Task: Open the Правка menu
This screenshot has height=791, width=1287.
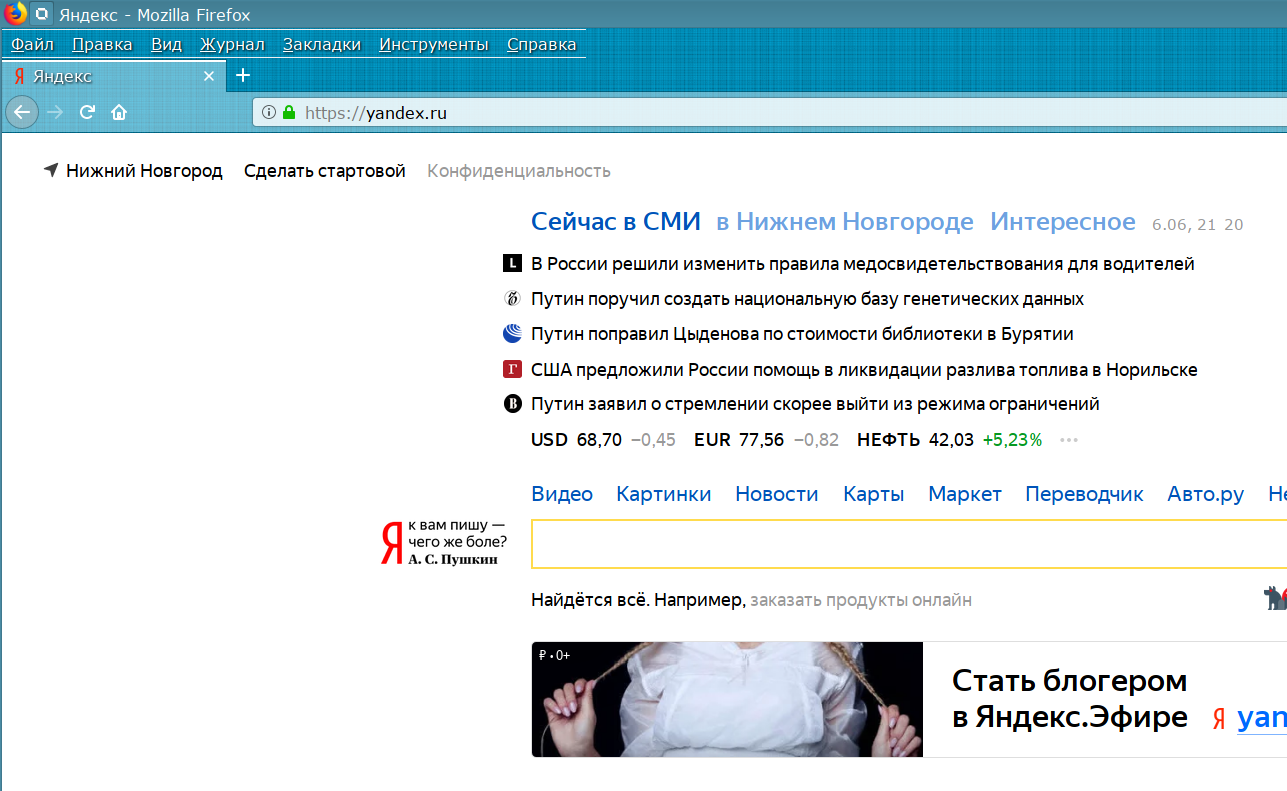Action: 102,44
